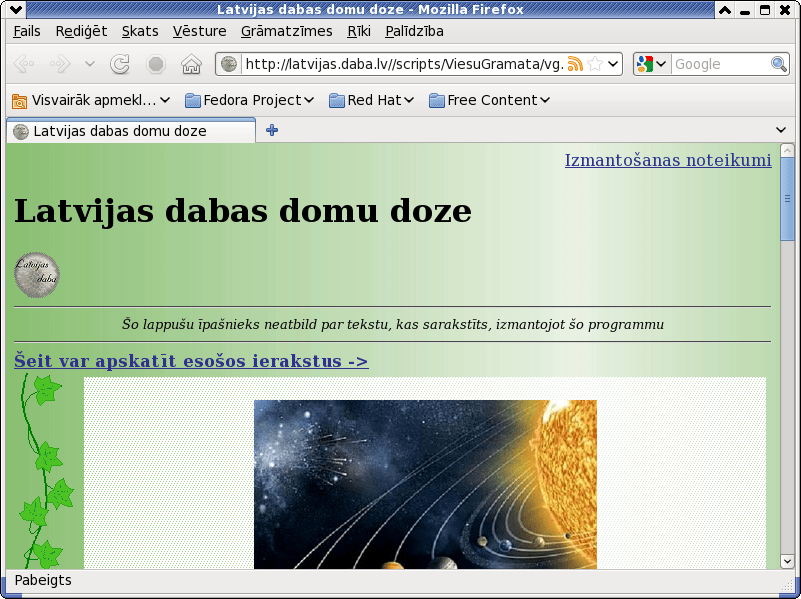Click the Google search input field

pyautogui.click(x=720, y=64)
